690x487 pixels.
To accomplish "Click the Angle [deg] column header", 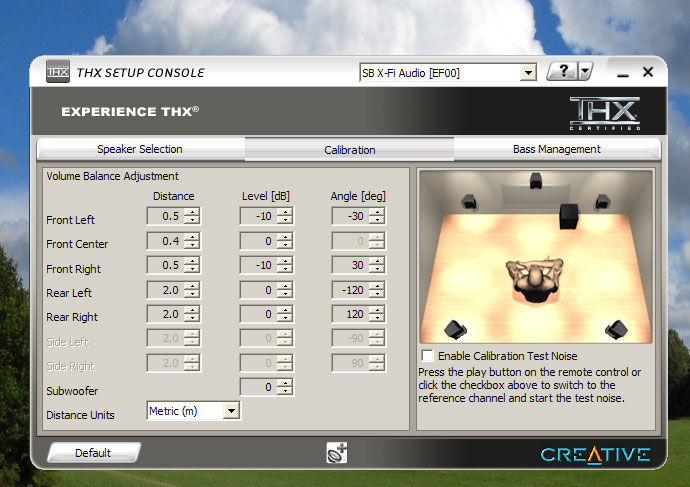I will coord(358,196).
